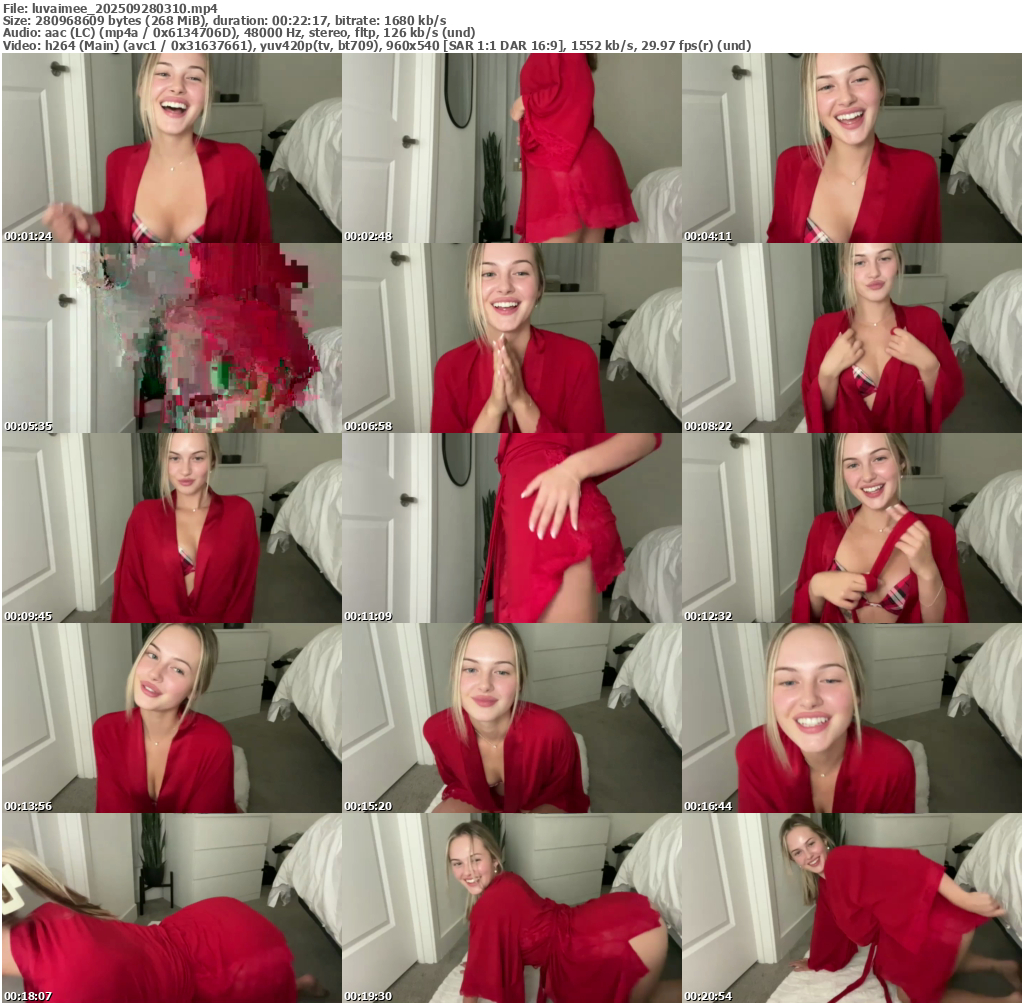Select the glitched pixelated frame at 00:05:35
The width and height of the screenshot is (1024, 1003).
tap(171, 338)
